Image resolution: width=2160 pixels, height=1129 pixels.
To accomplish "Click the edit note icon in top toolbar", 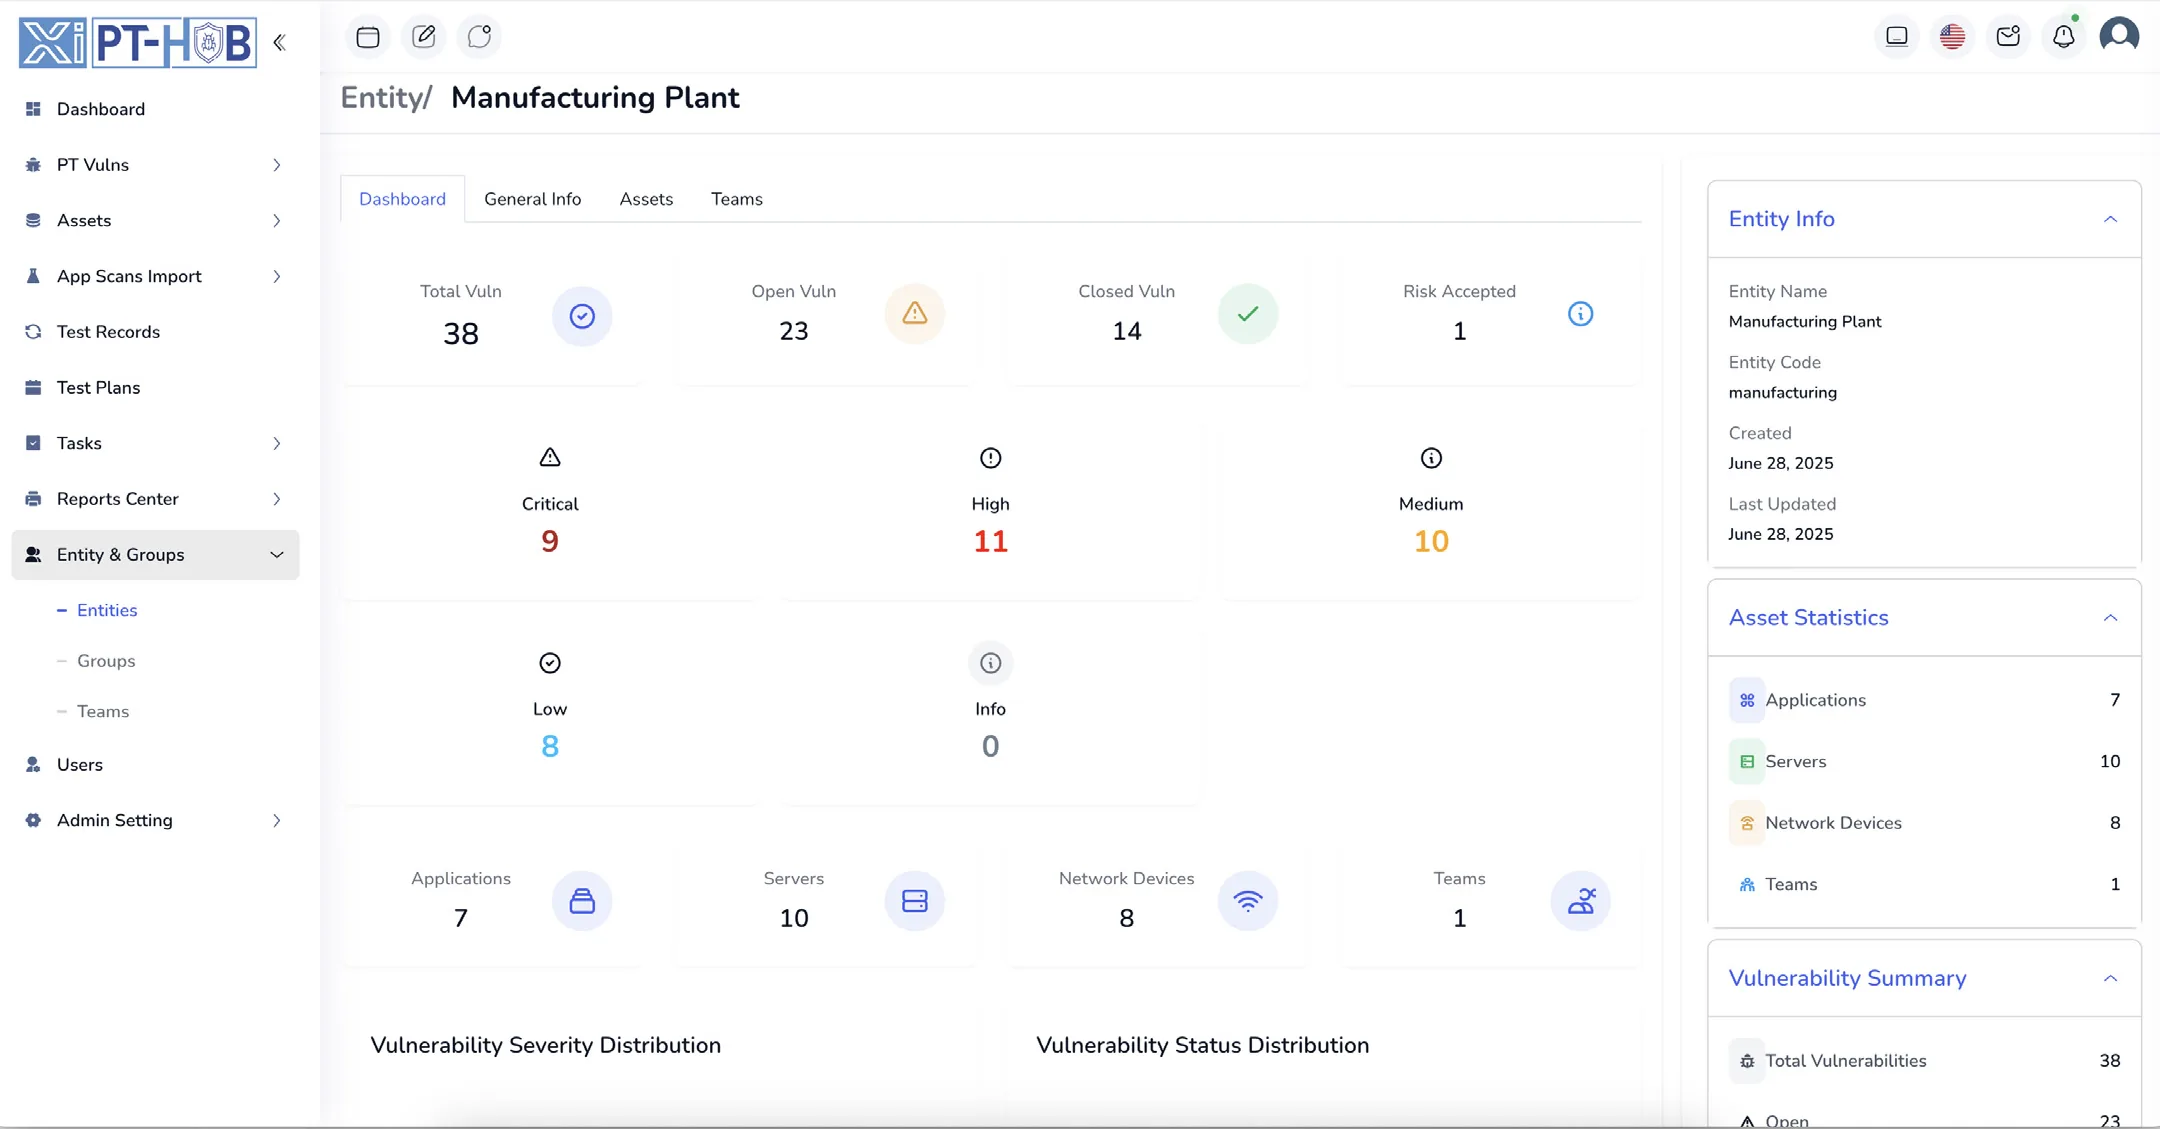I will click(x=424, y=37).
